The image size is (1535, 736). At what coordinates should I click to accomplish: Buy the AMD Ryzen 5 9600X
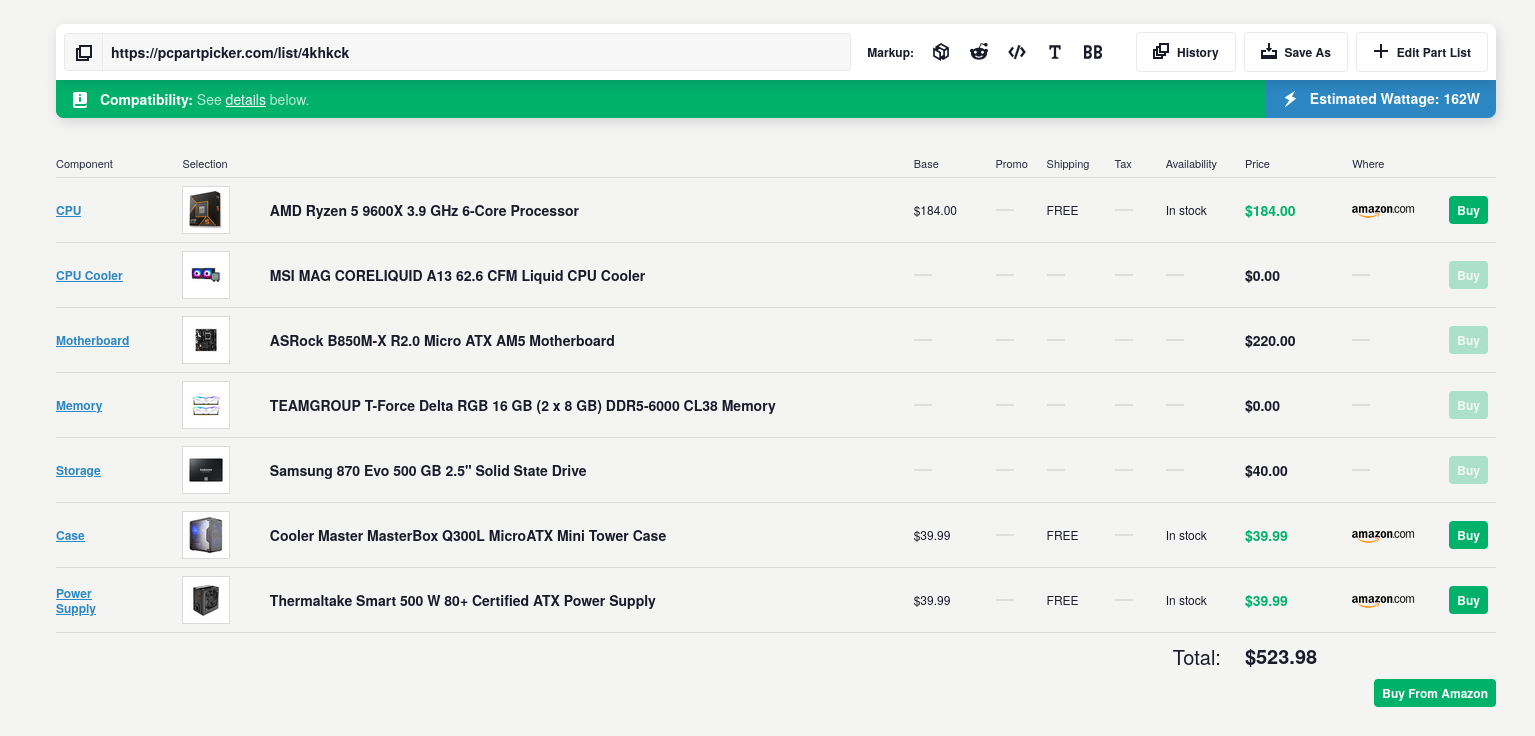pos(1468,210)
